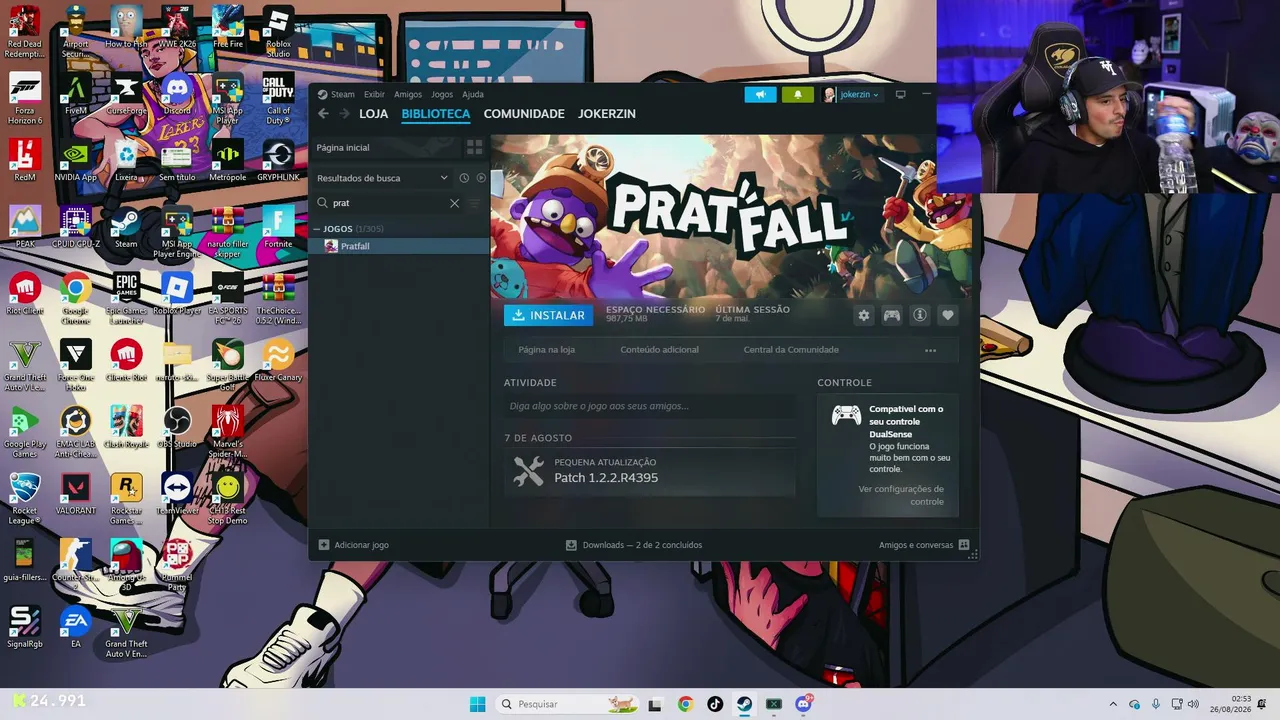
Task: Open Pratfall game info icon
Action: click(x=920, y=315)
